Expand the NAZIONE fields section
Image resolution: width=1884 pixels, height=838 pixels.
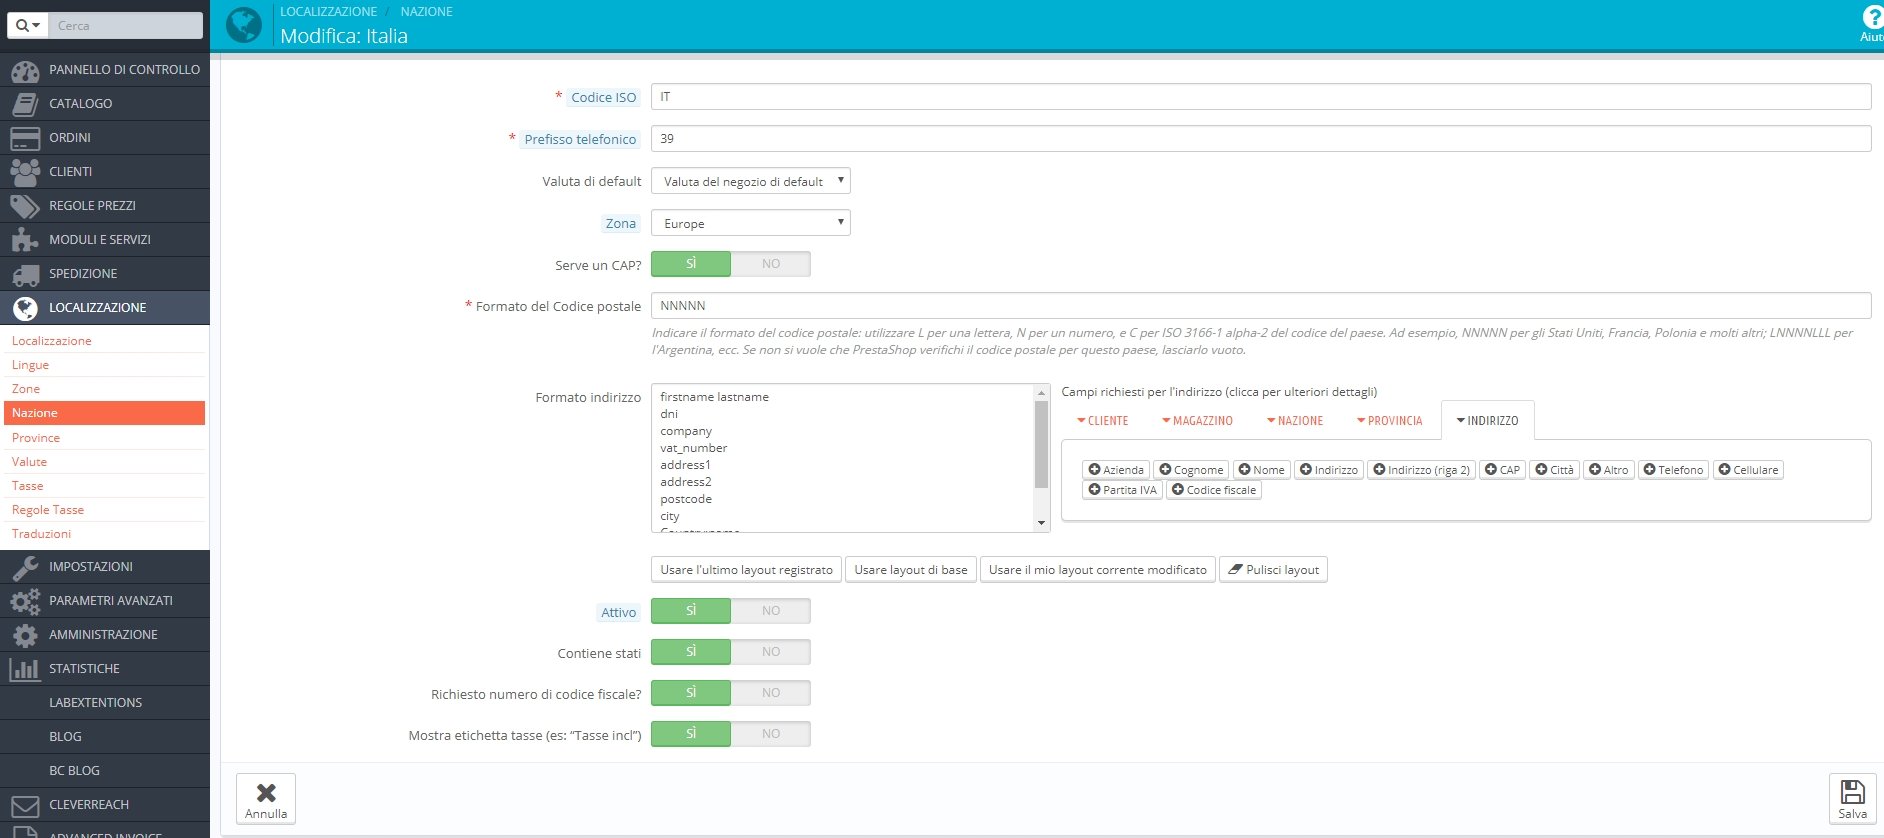click(x=1295, y=421)
